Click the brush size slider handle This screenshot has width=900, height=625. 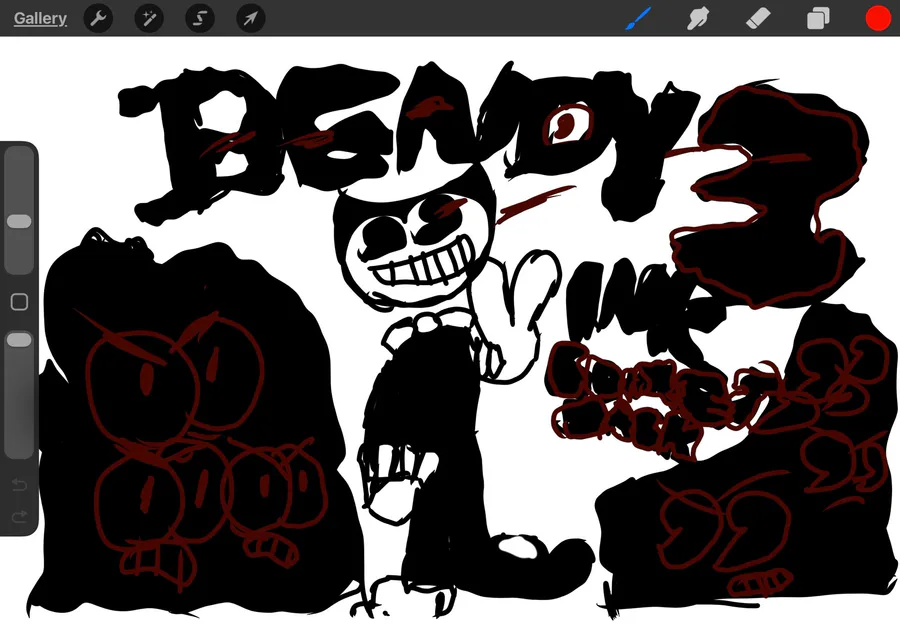[x=19, y=222]
